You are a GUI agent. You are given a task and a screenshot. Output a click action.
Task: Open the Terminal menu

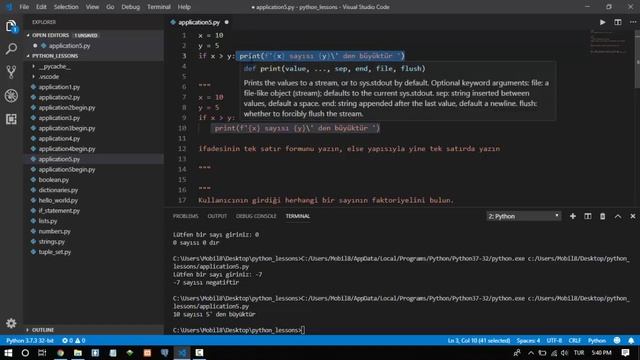(x=159, y=7)
